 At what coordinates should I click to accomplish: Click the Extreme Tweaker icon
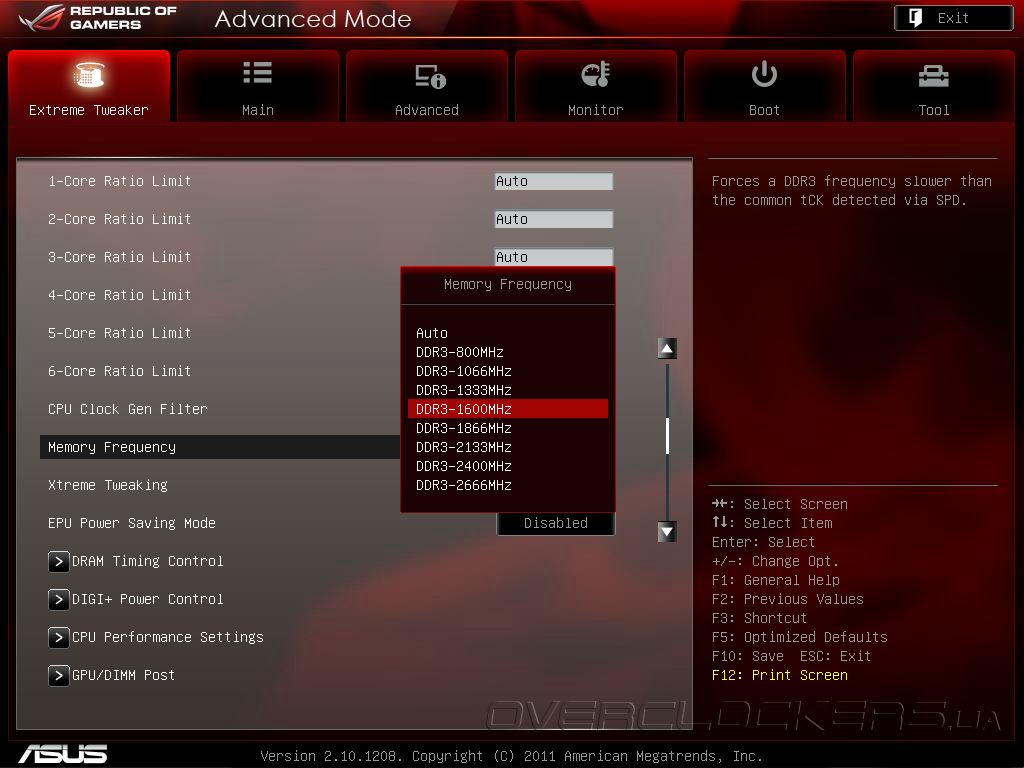point(89,74)
